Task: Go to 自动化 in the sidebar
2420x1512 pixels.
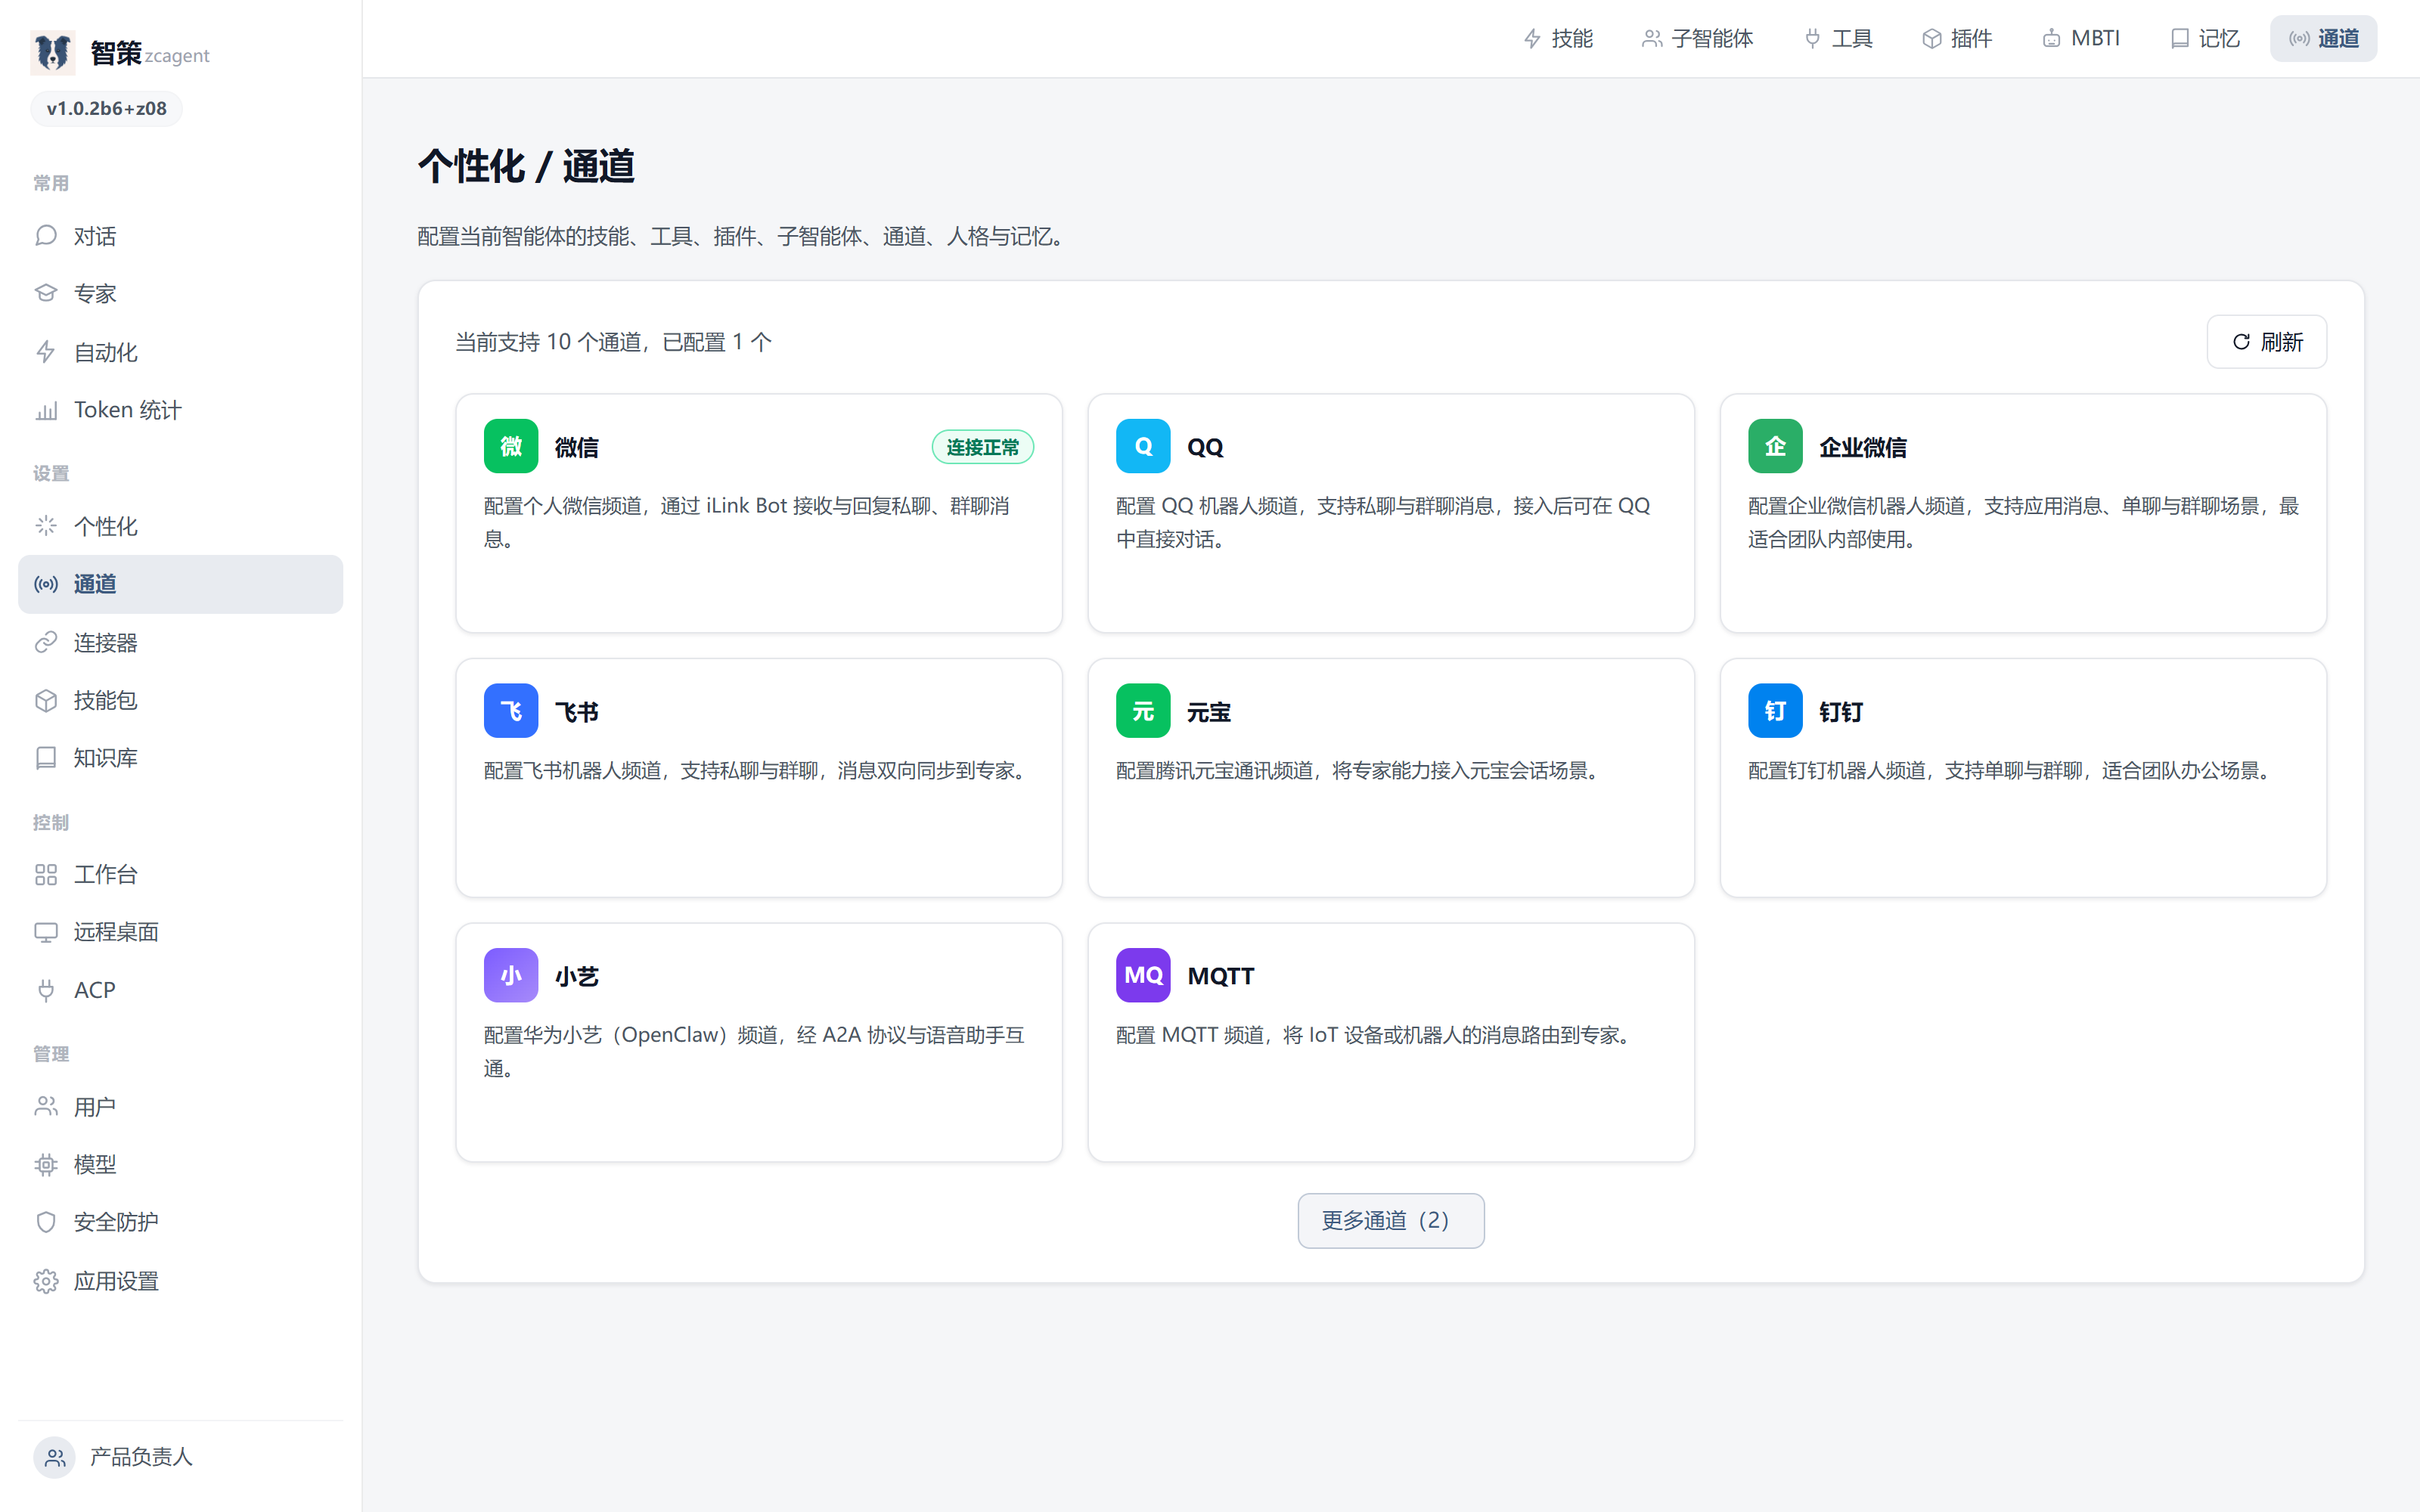Action: [x=181, y=352]
